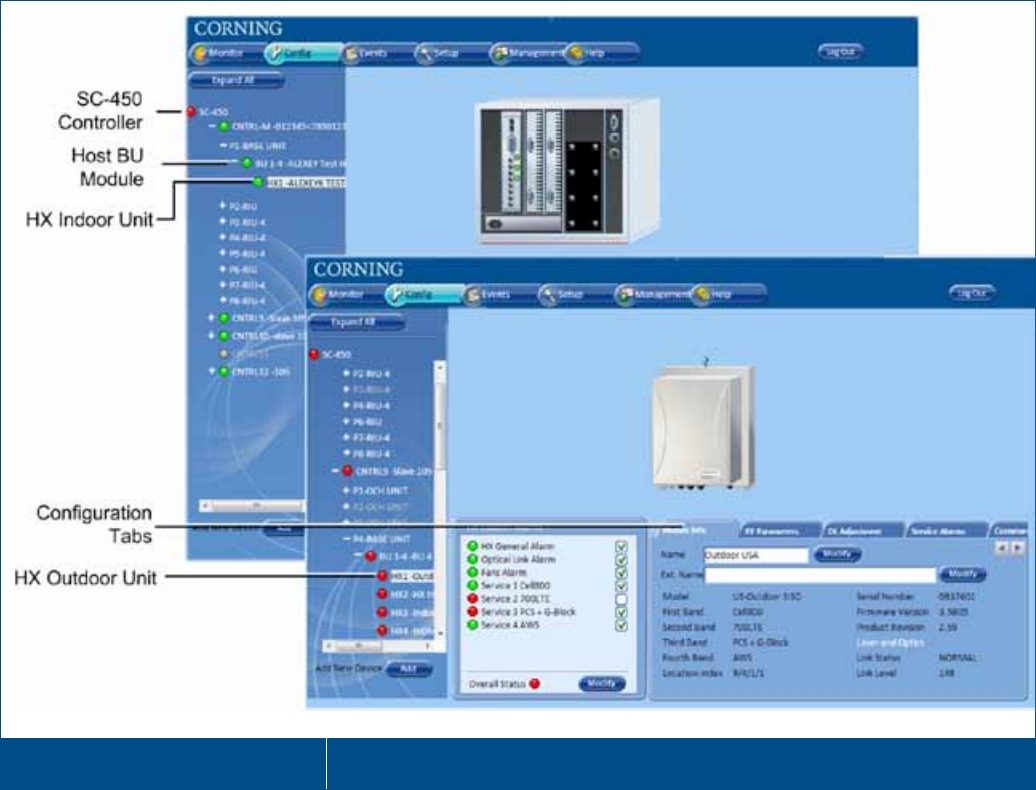Click Events icon in back window

(x=352, y=53)
